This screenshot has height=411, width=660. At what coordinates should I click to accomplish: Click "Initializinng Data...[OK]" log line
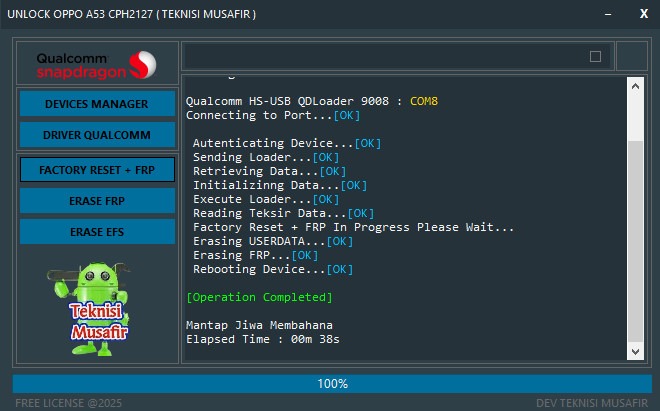[x=280, y=185]
